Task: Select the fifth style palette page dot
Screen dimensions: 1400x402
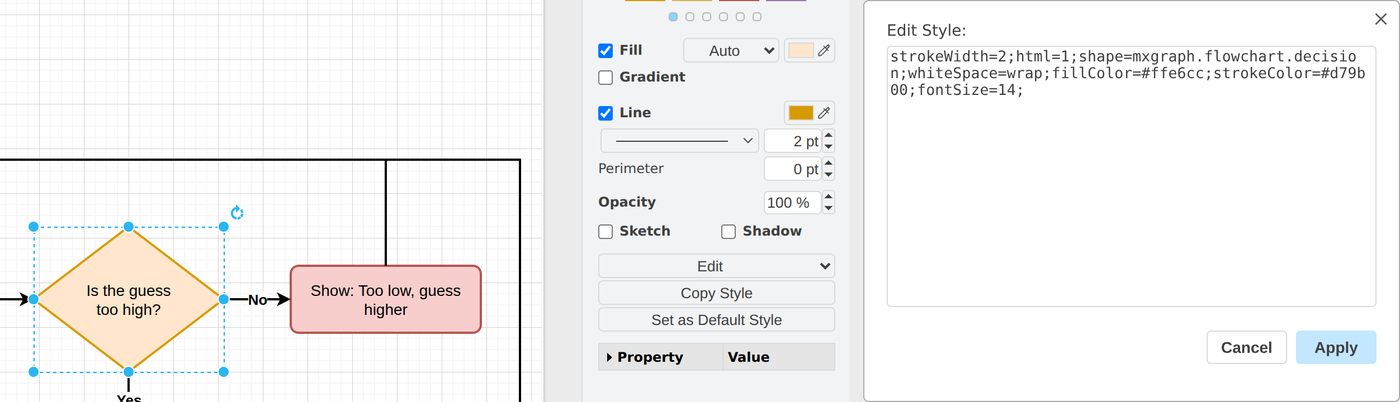Action: pyautogui.click(x=740, y=17)
